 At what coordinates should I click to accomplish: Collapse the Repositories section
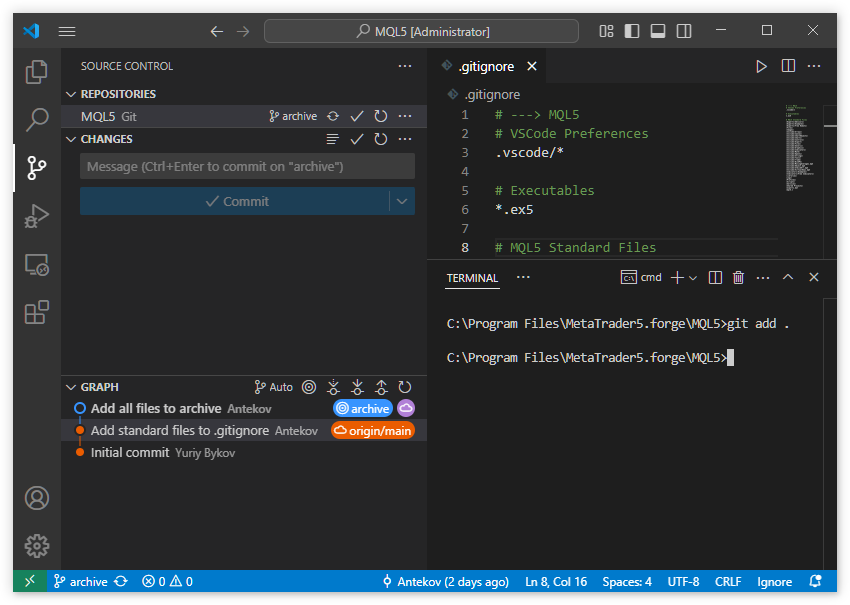[x=71, y=94]
